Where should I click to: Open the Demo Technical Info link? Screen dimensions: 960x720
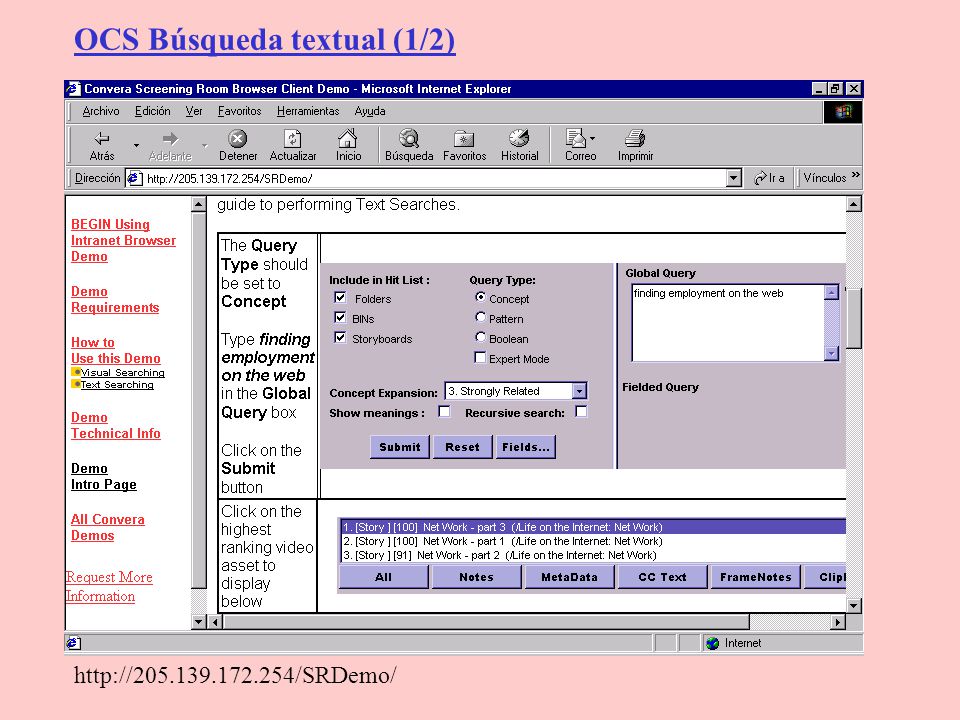pos(116,426)
